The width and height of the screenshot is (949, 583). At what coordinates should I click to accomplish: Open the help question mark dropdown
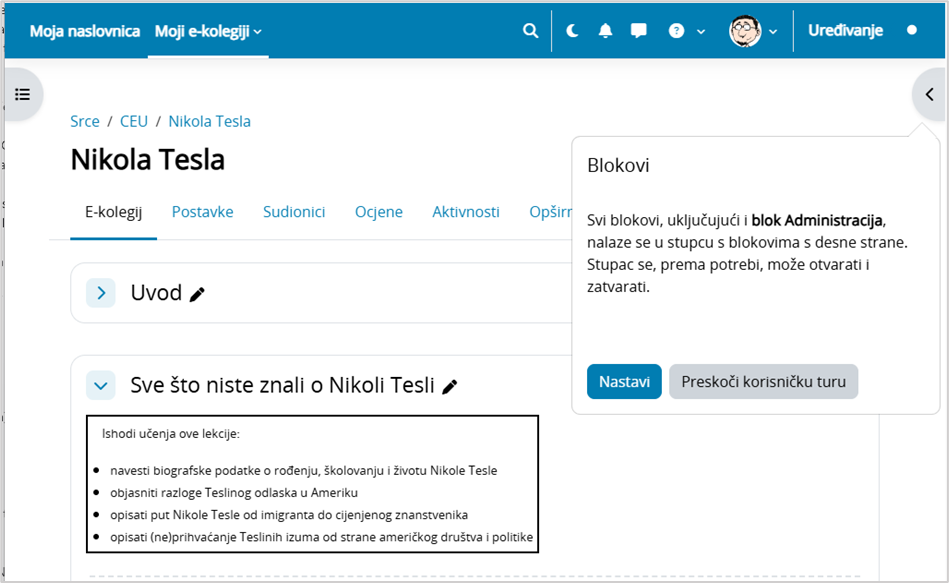pyautogui.click(x=686, y=31)
